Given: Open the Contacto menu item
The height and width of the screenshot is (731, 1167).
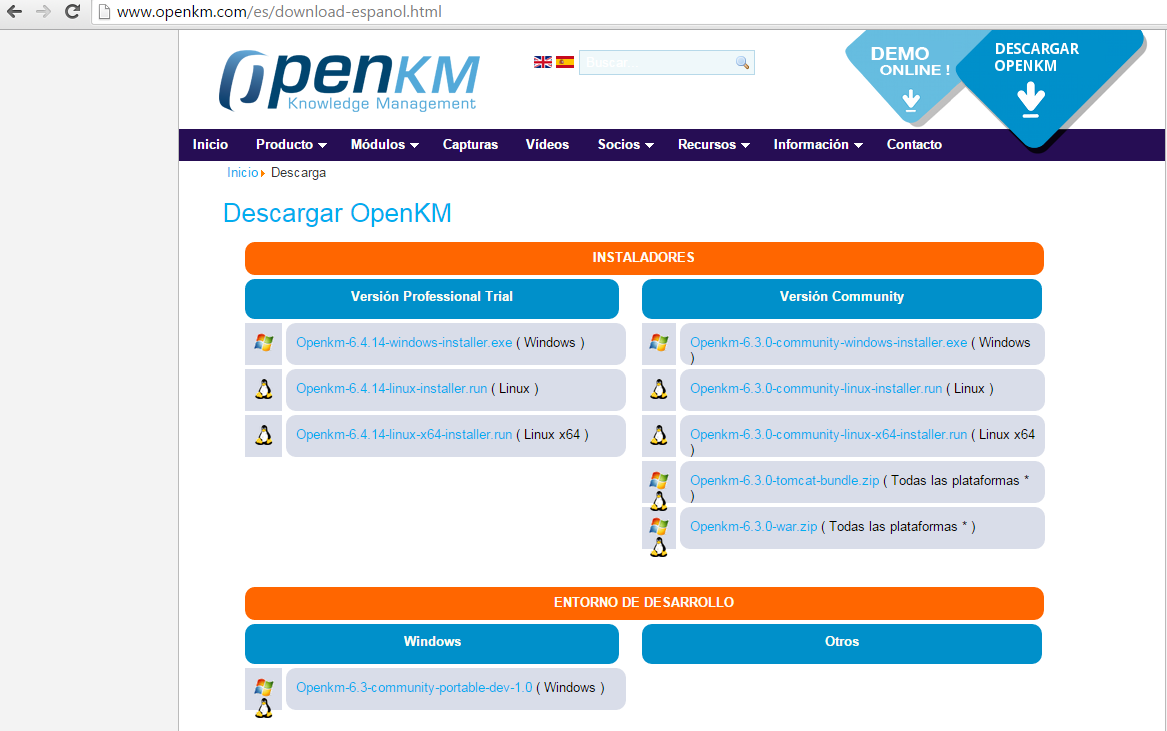Looking at the screenshot, I should [914, 145].
